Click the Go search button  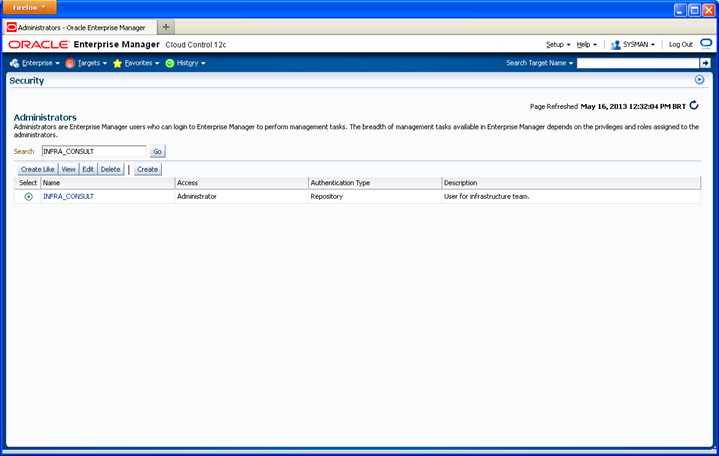[x=157, y=151]
